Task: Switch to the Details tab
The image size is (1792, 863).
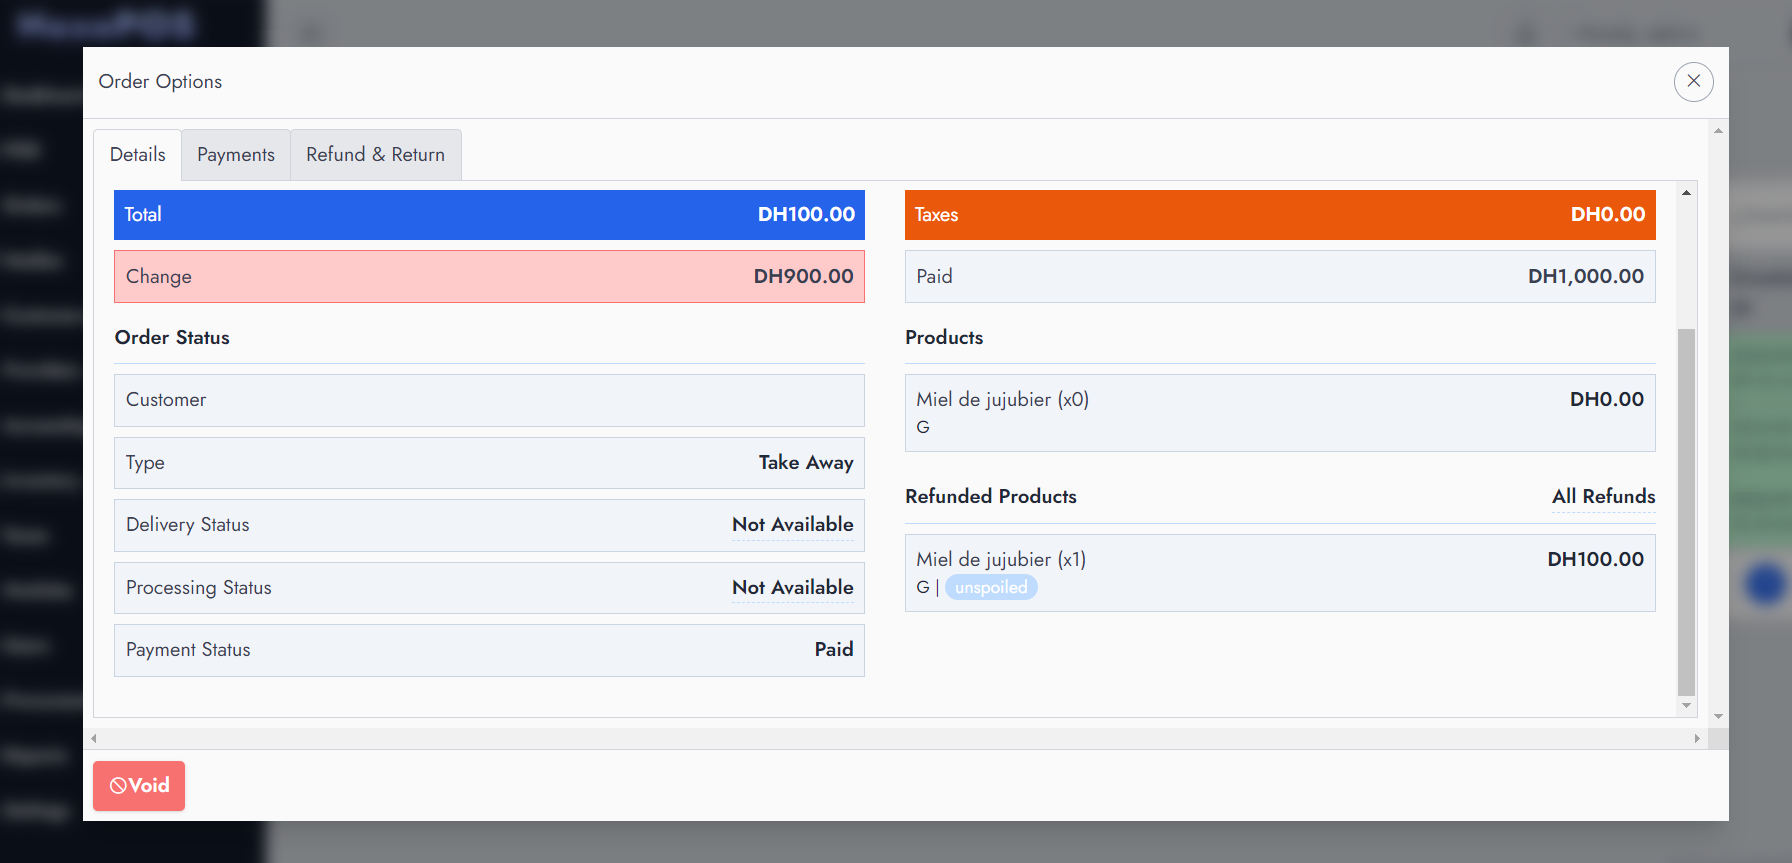Action: 138,155
